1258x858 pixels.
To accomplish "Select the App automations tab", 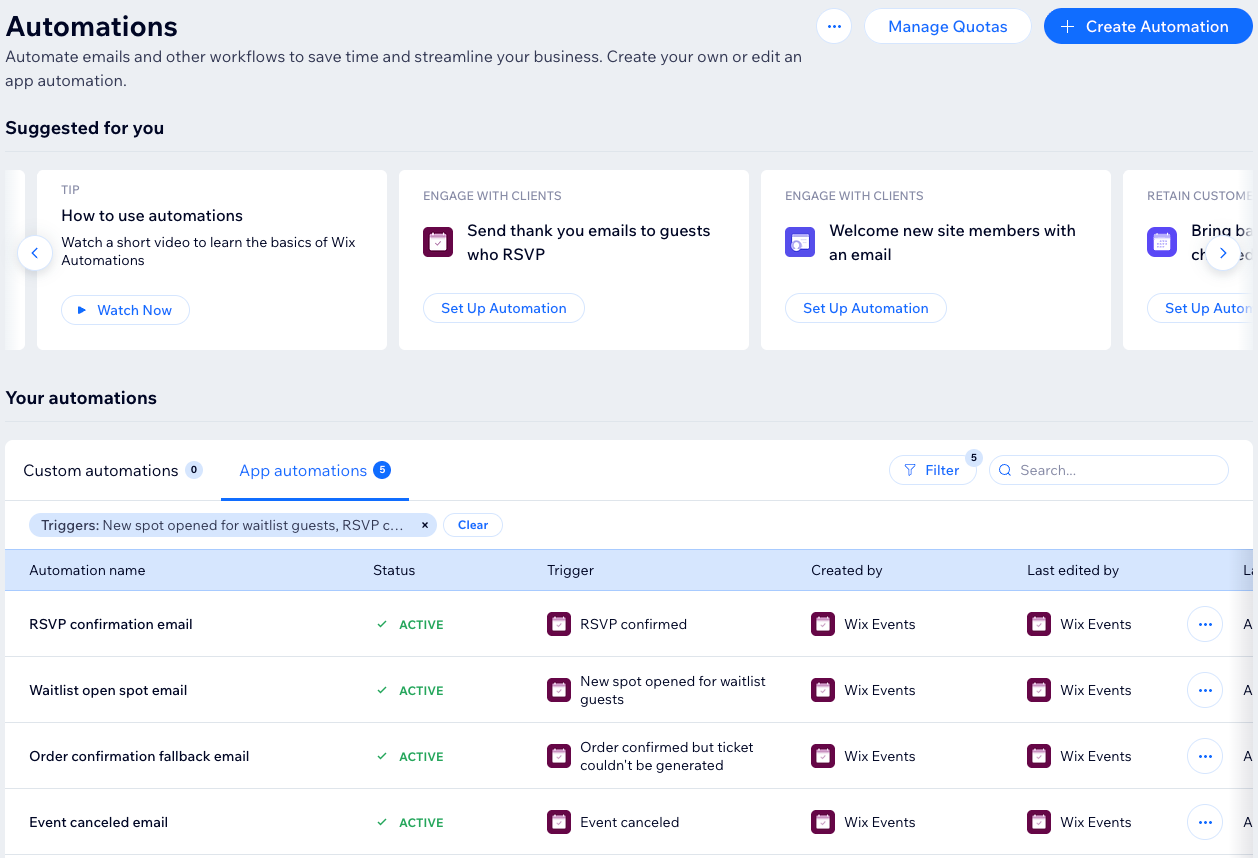I will (x=303, y=470).
